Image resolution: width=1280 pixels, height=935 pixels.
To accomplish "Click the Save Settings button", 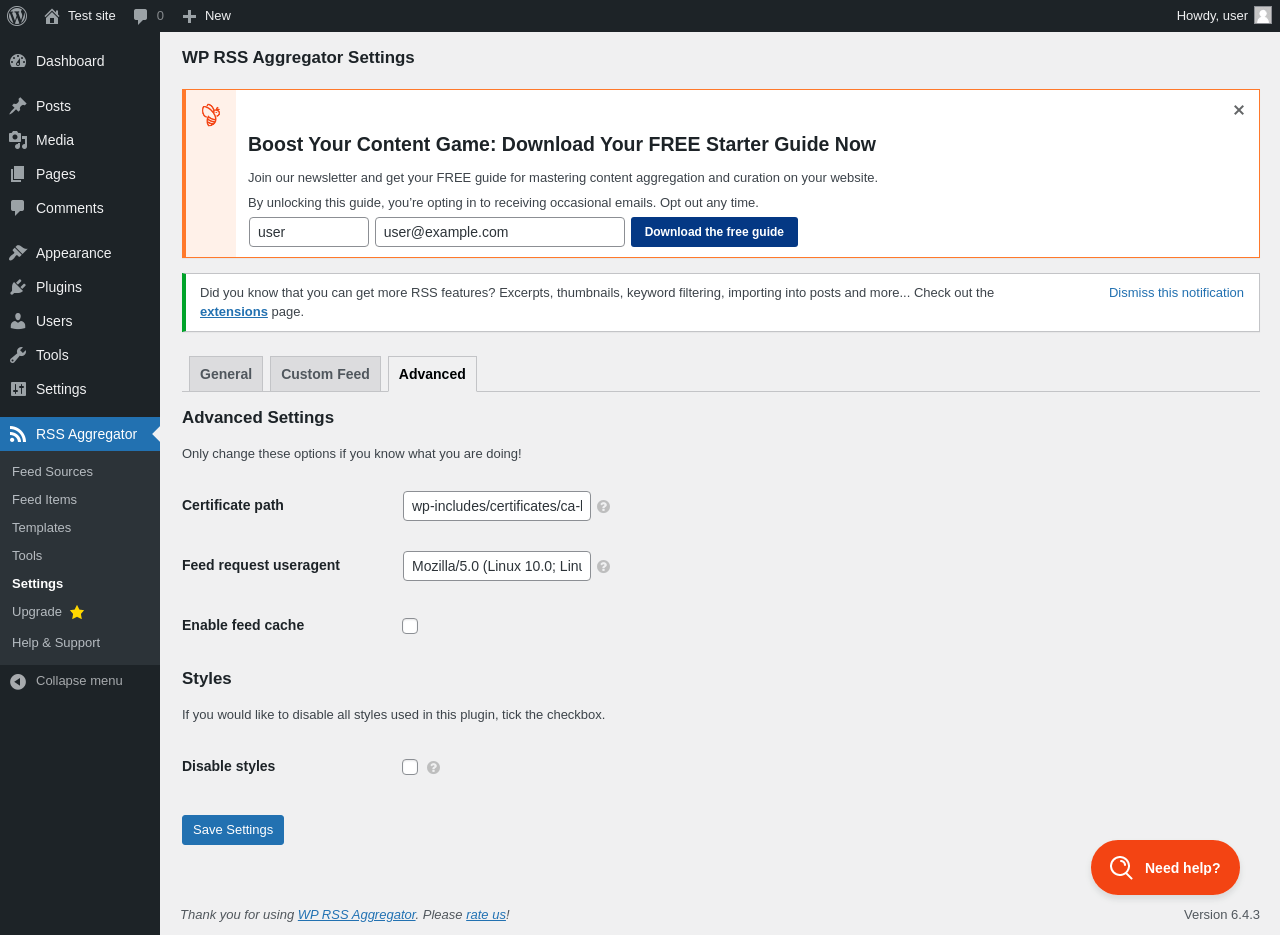I will (x=233, y=830).
